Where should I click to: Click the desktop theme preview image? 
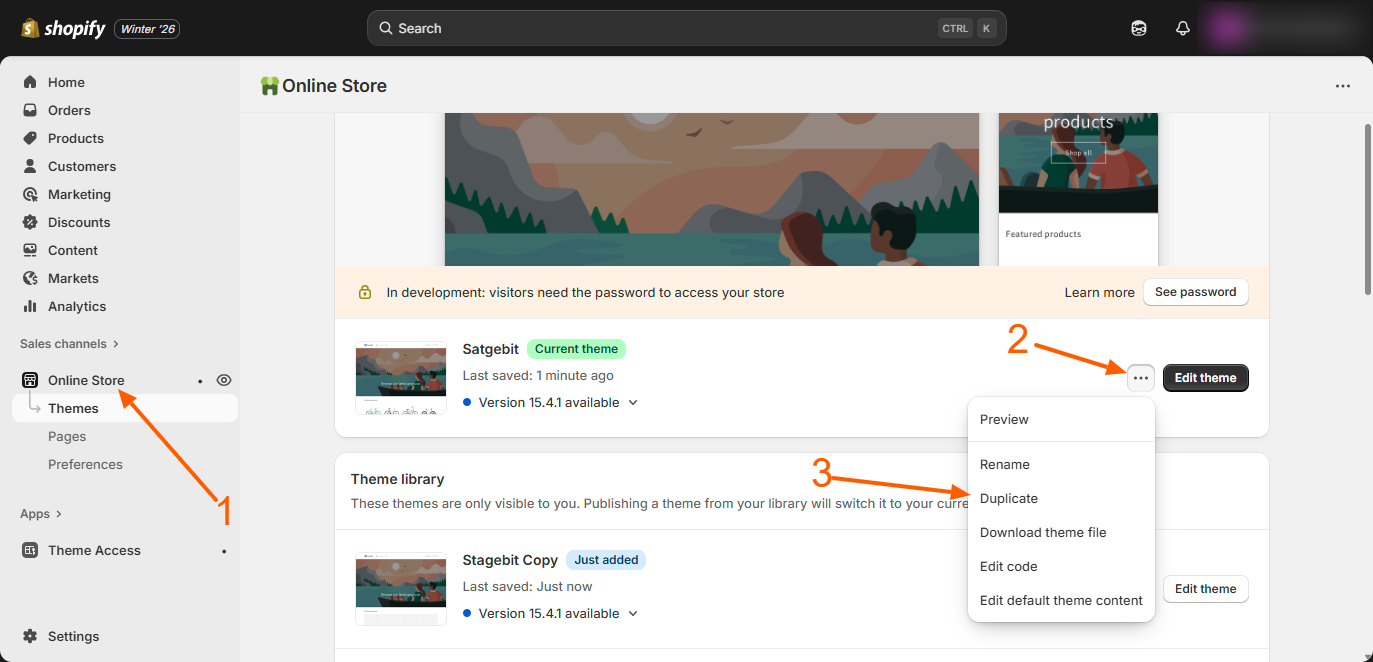(x=712, y=189)
